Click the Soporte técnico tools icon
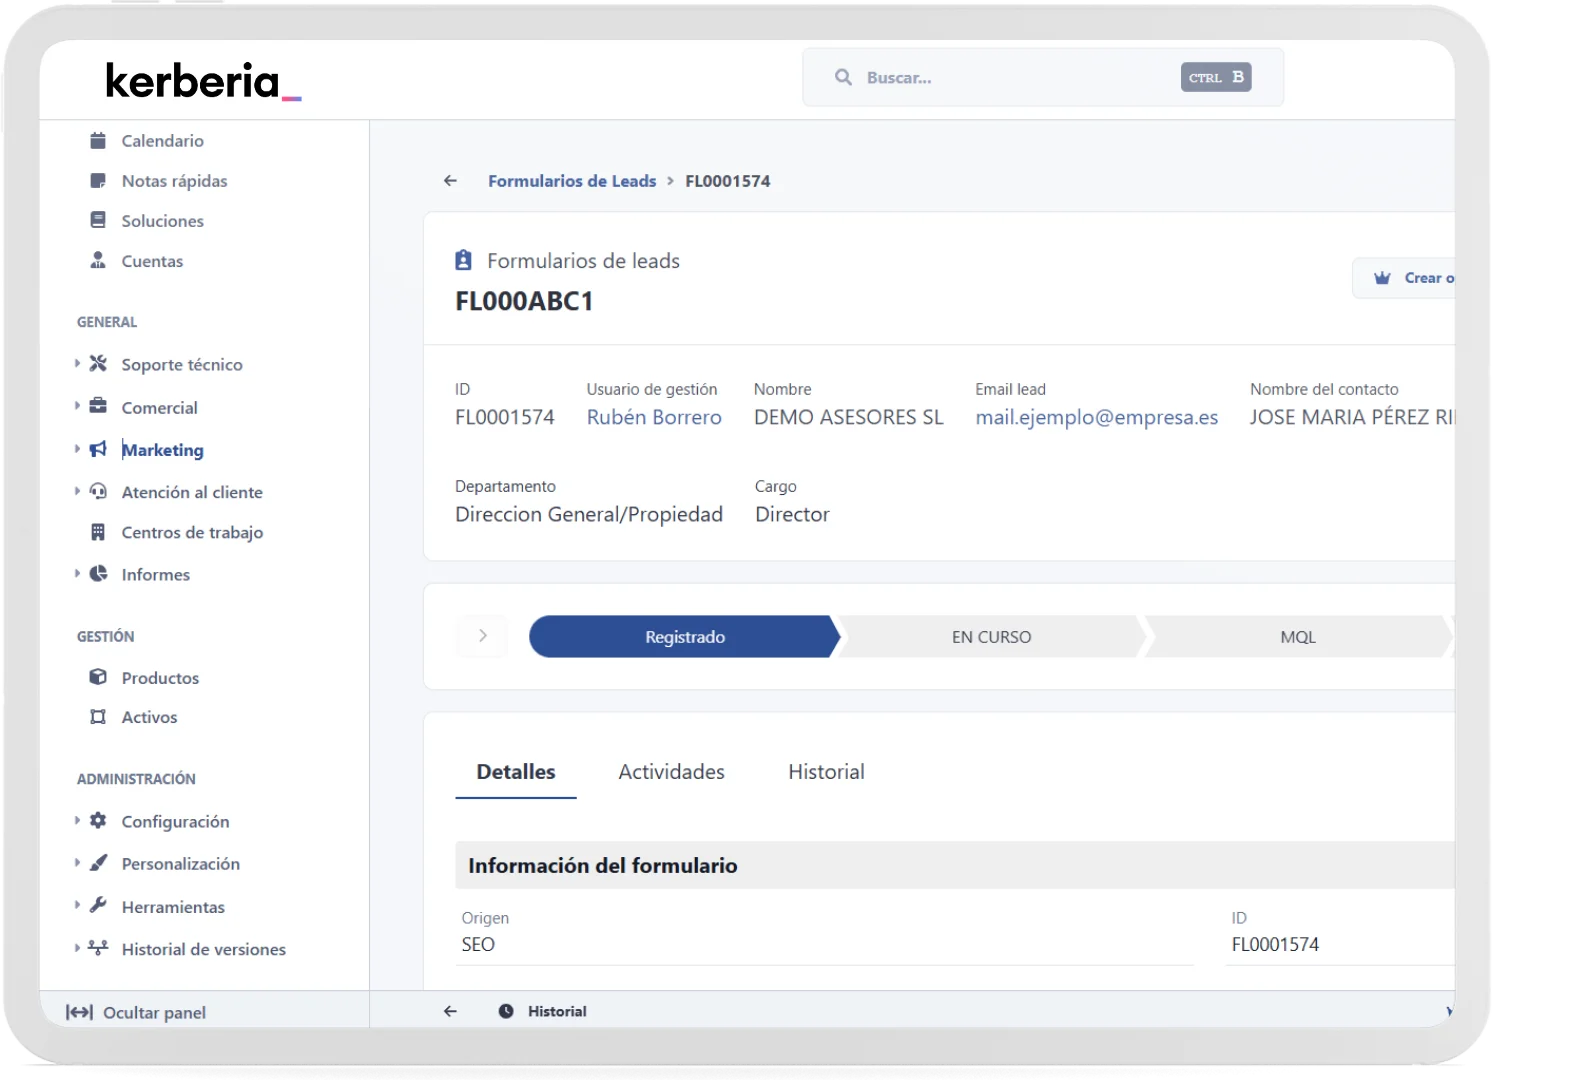This screenshot has width=1593, height=1080. [98, 364]
